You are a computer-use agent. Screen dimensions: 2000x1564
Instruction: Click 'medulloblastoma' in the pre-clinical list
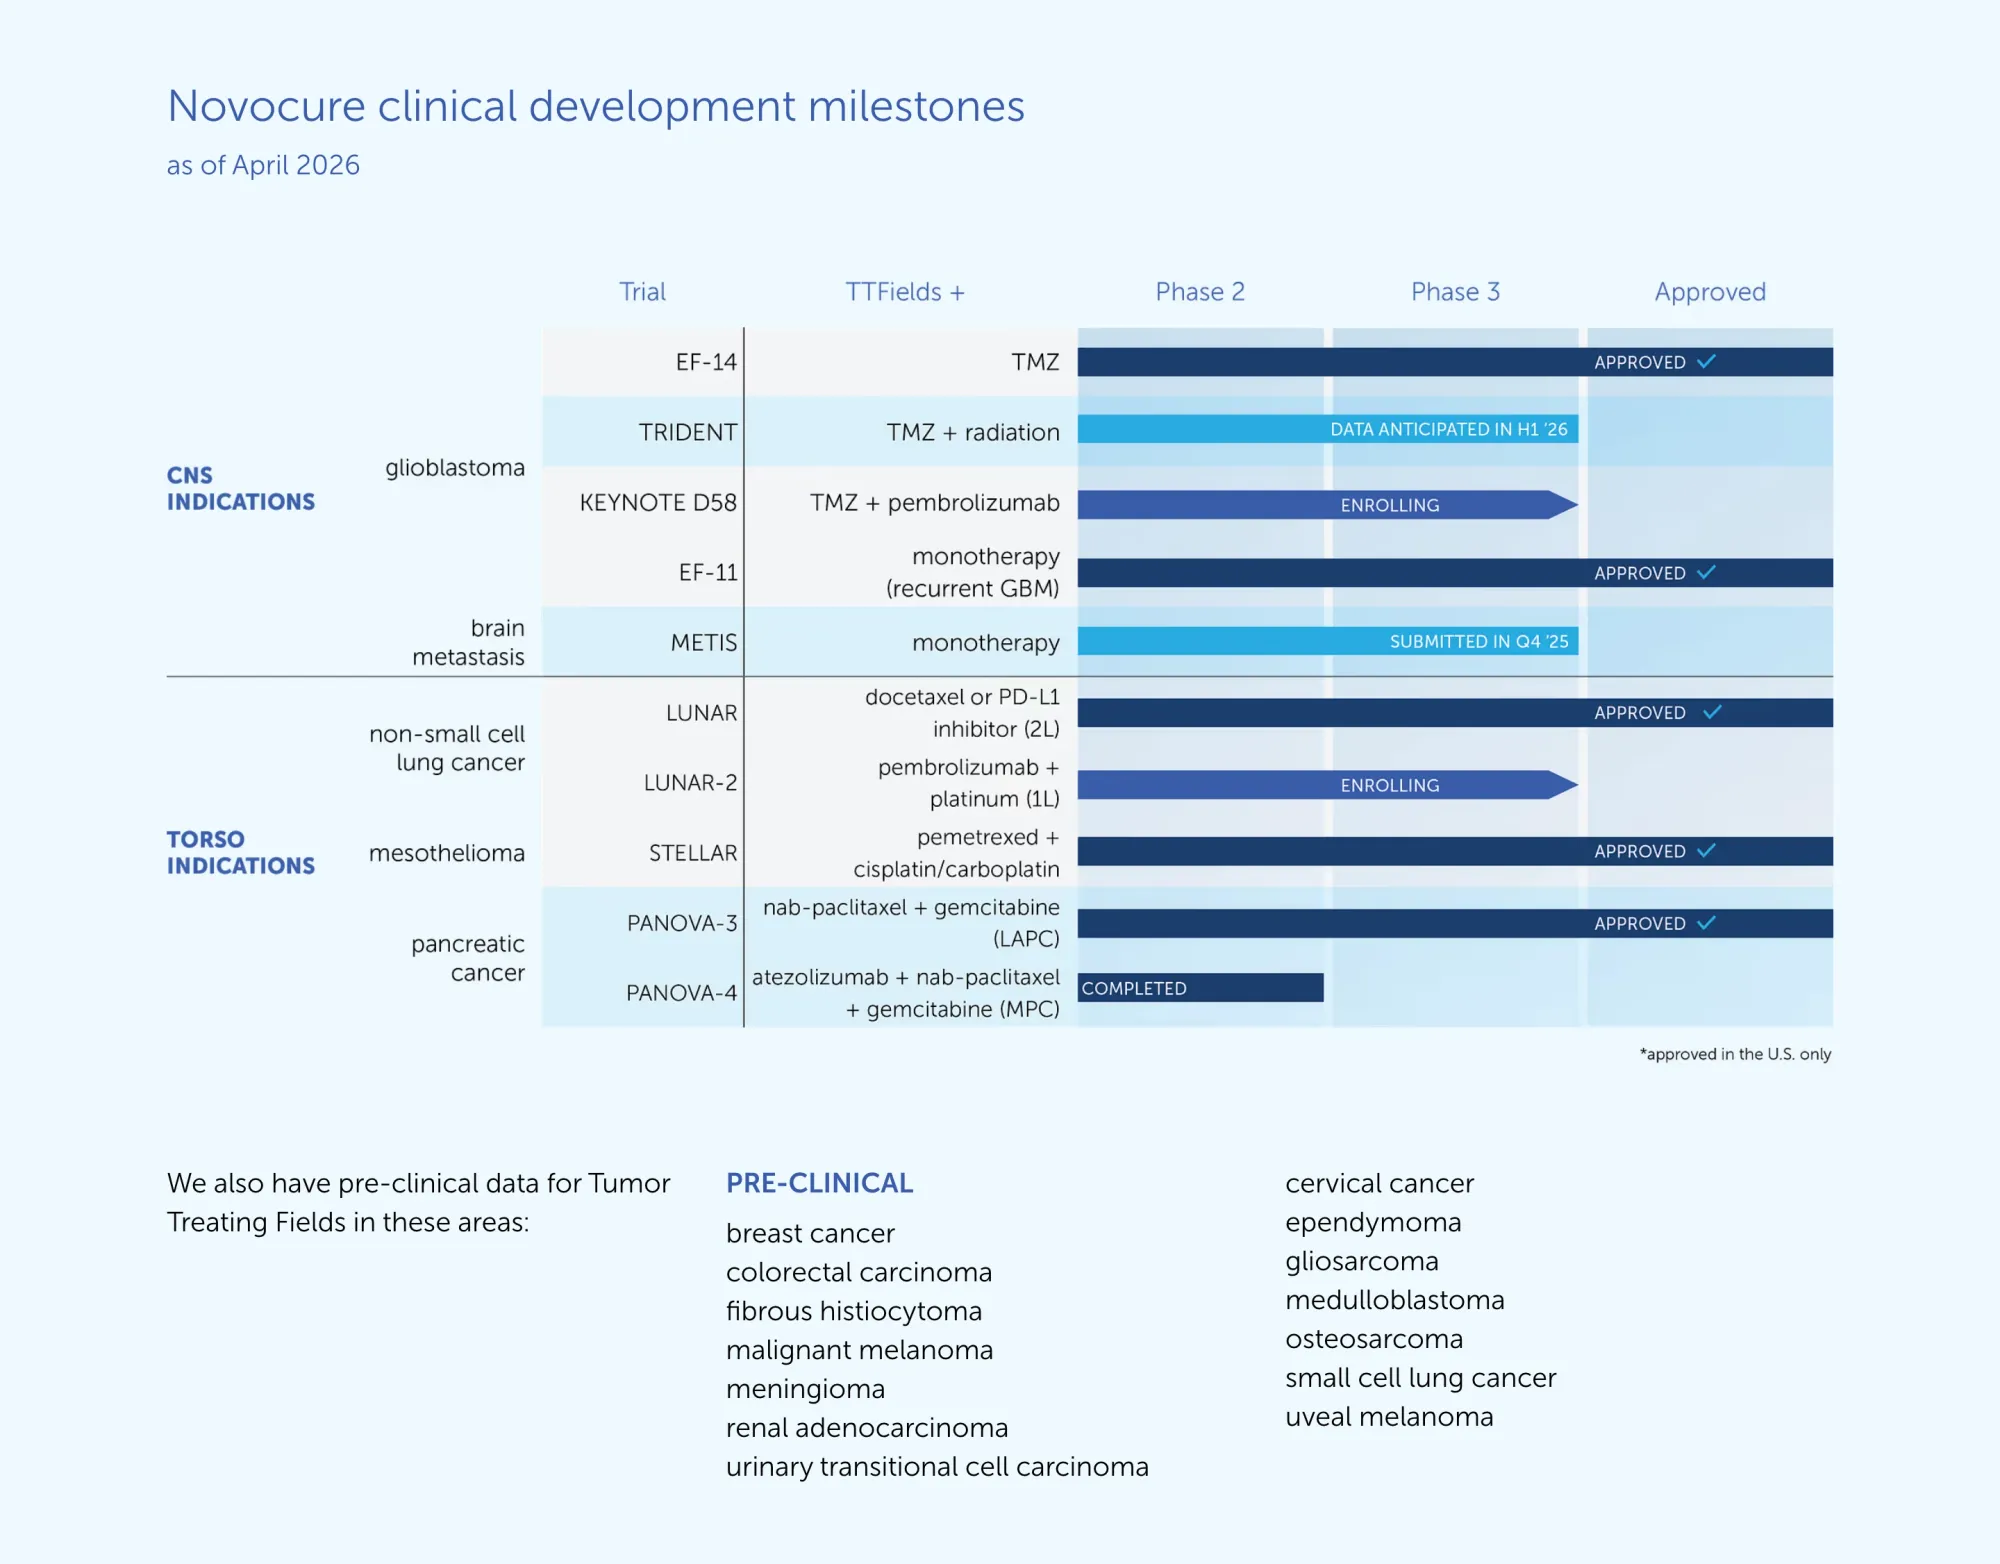point(1395,1300)
